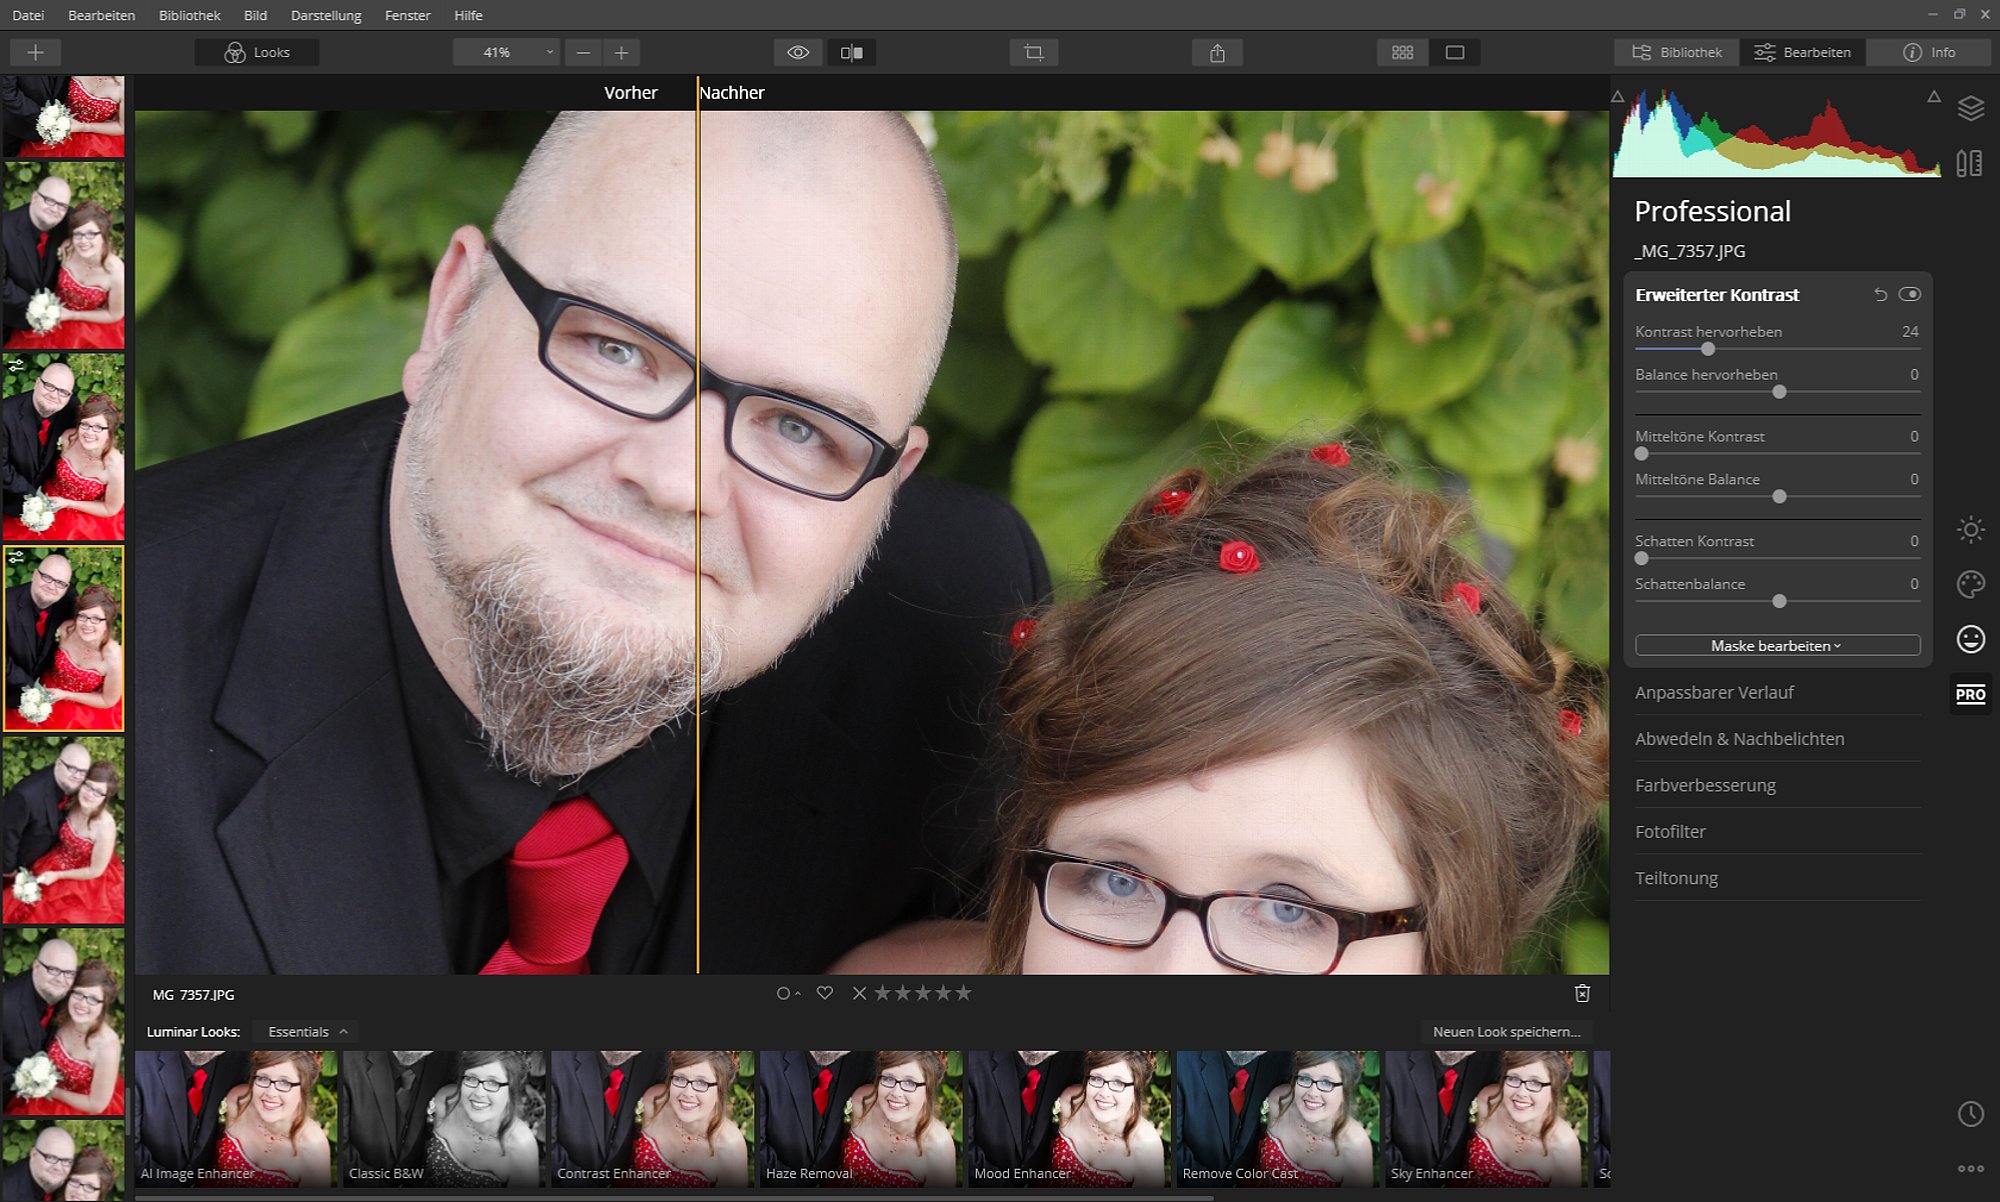Apply the Haze Removal look
This screenshot has width=2000, height=1202.
pos(861,1118)
